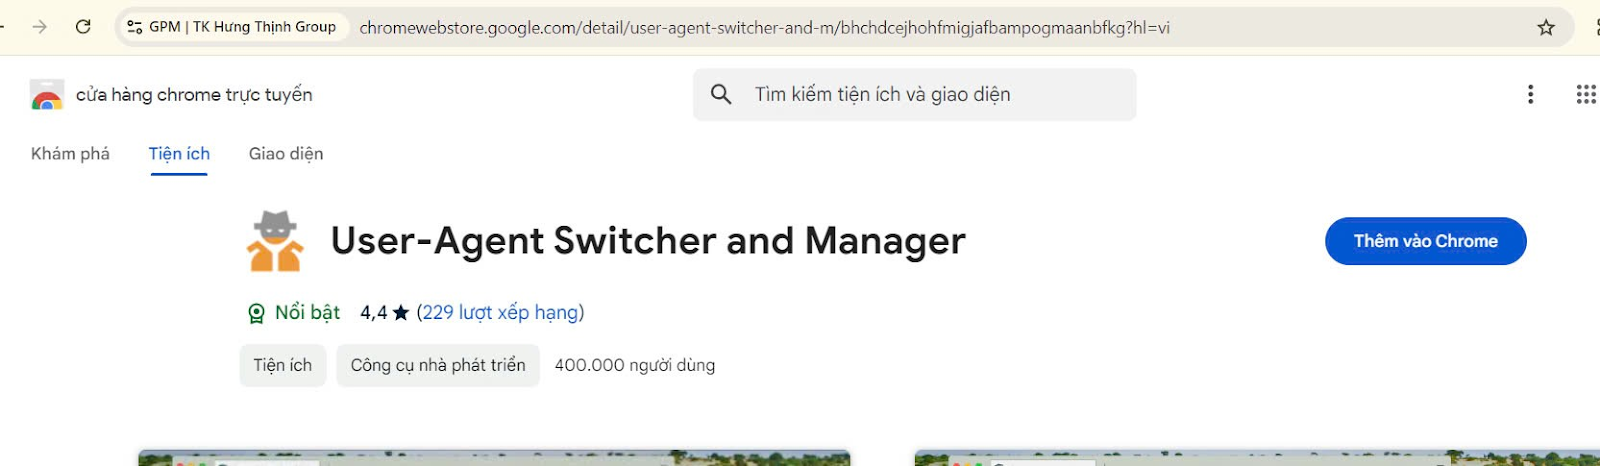This screenshot has width=1600, height=466.
Task: Click the 400.000 người dùng text
Action: pyautogui.click(x=635, y=365)
